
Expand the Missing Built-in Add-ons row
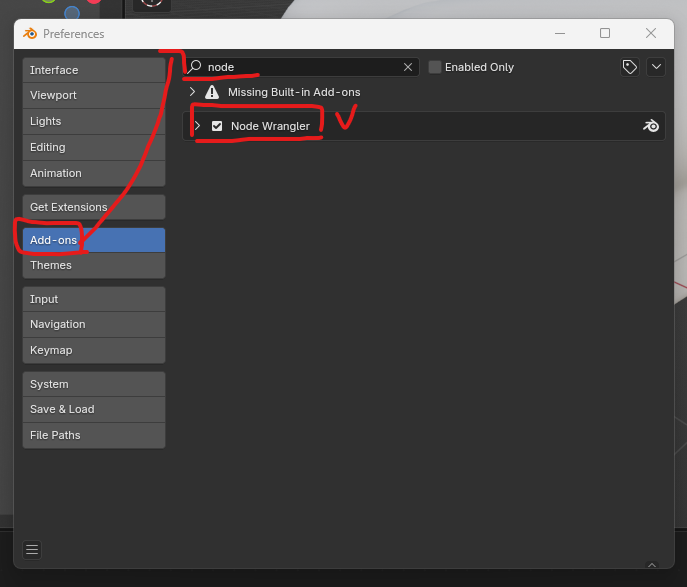click(x=192, y=92)
